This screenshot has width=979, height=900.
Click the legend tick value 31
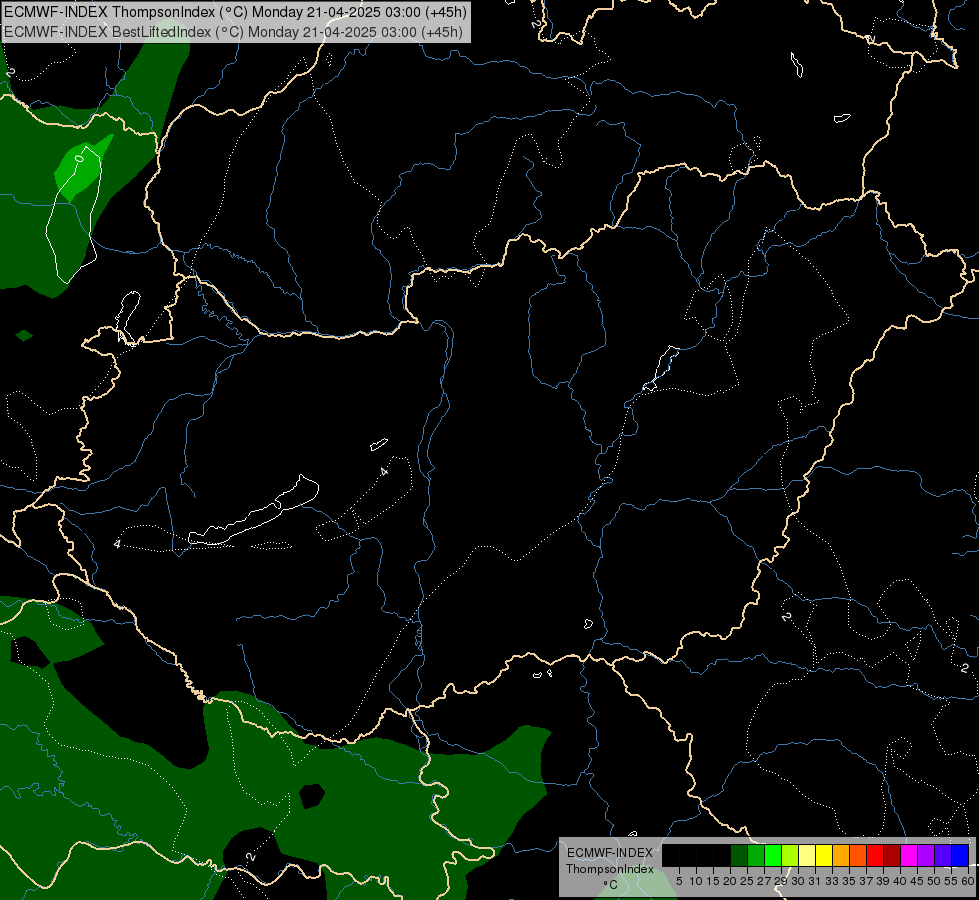pyautogui.click(x=815, y=881)
